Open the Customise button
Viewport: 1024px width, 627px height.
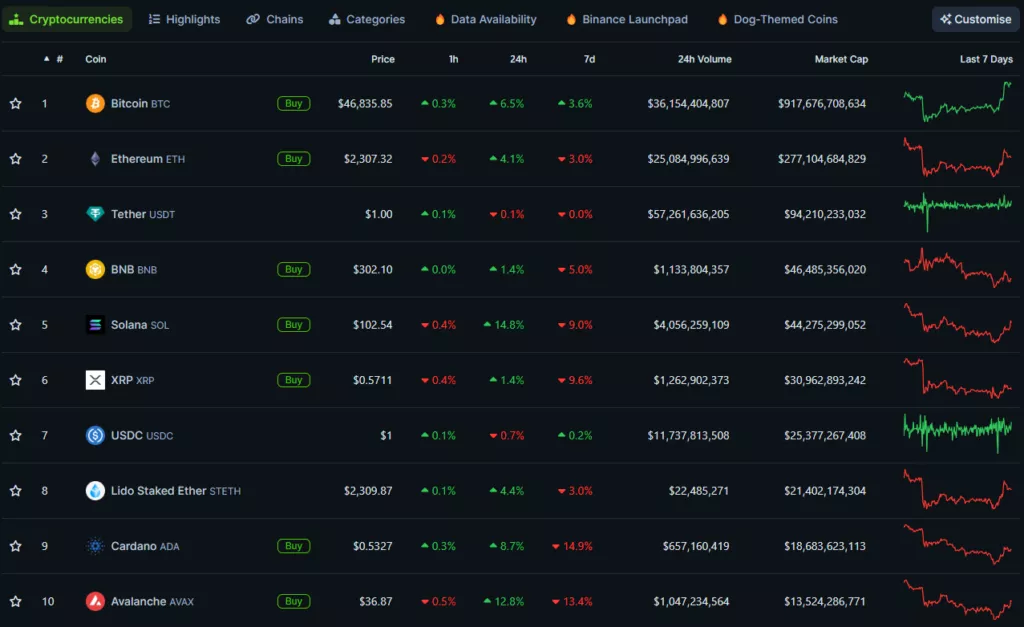point(975,19)
